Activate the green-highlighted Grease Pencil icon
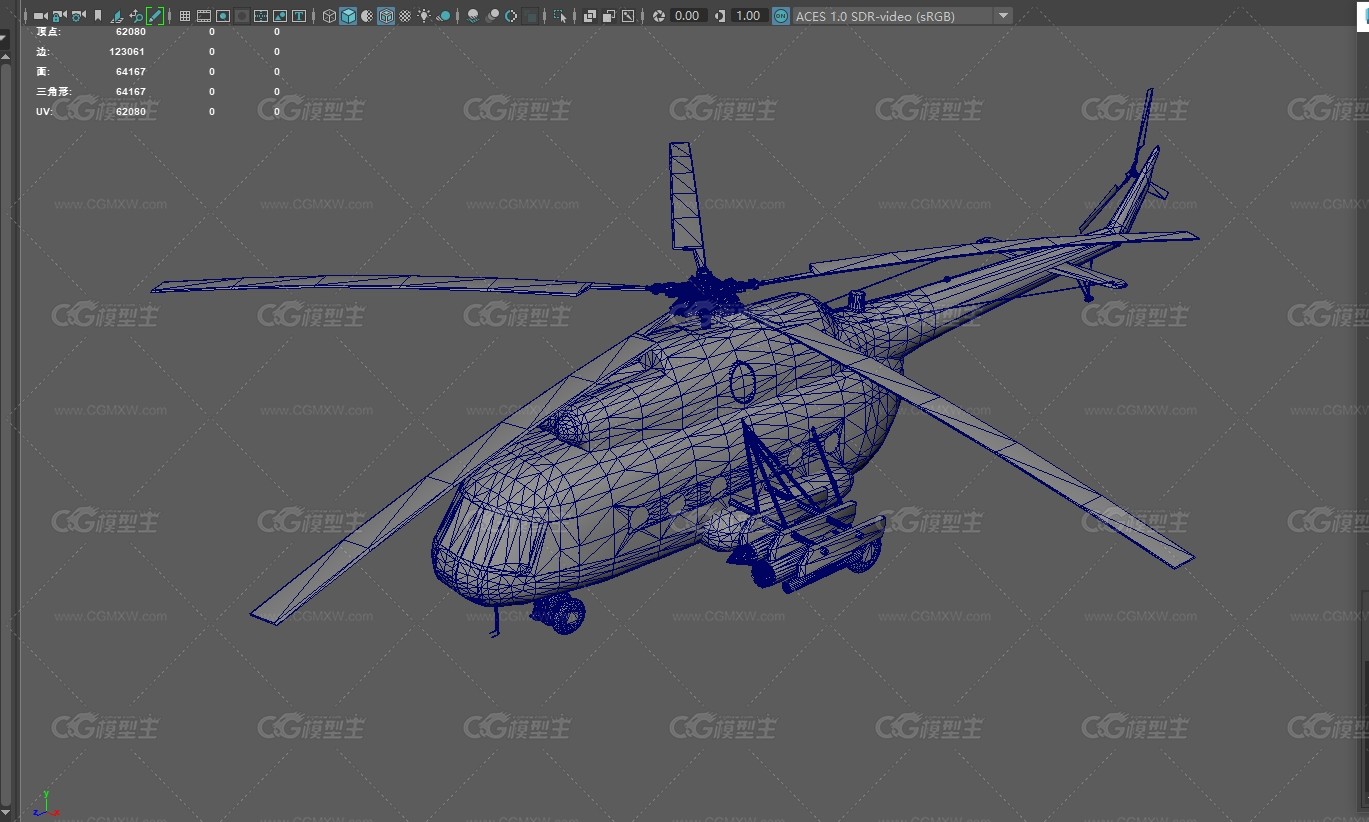 click(x=155, y=16)
